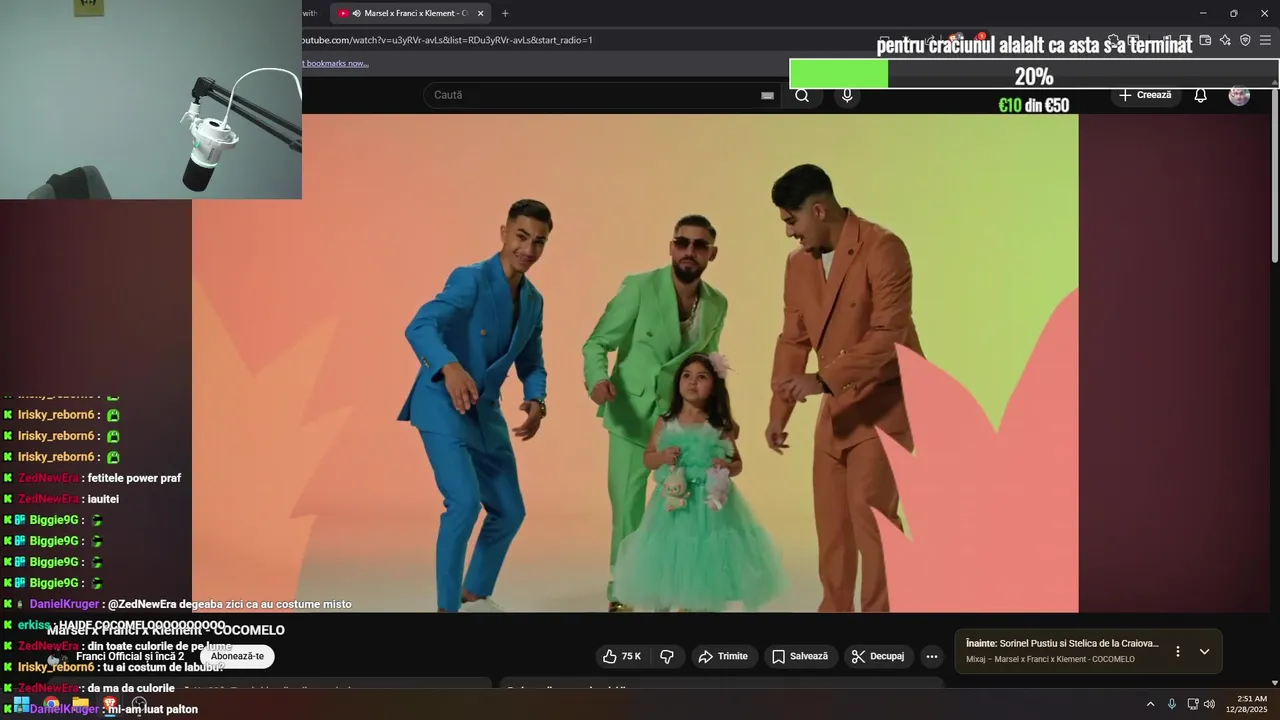Click the video player frame
The width and height of the screenshot is (1280, 720).
click(x=635, y=363)
